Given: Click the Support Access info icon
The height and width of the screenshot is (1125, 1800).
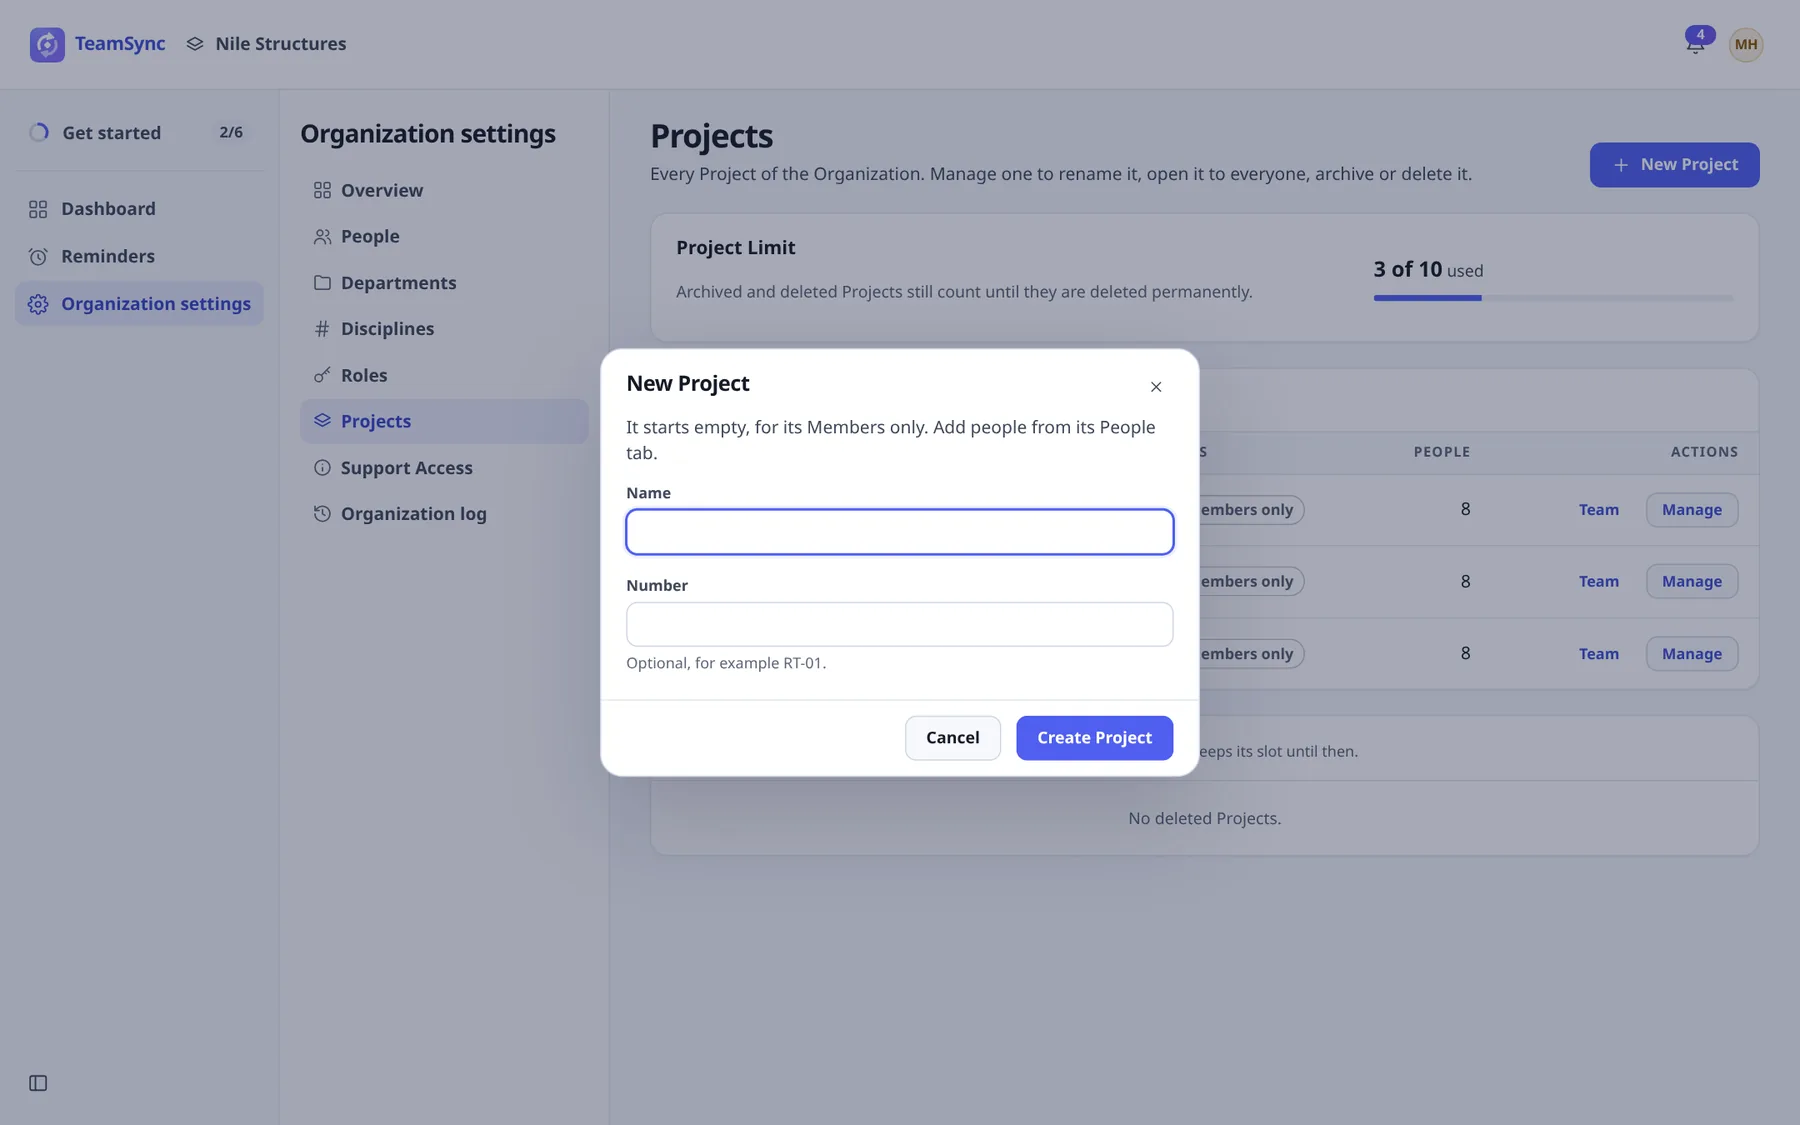Looking at the screenshot, I should [322, 468].
